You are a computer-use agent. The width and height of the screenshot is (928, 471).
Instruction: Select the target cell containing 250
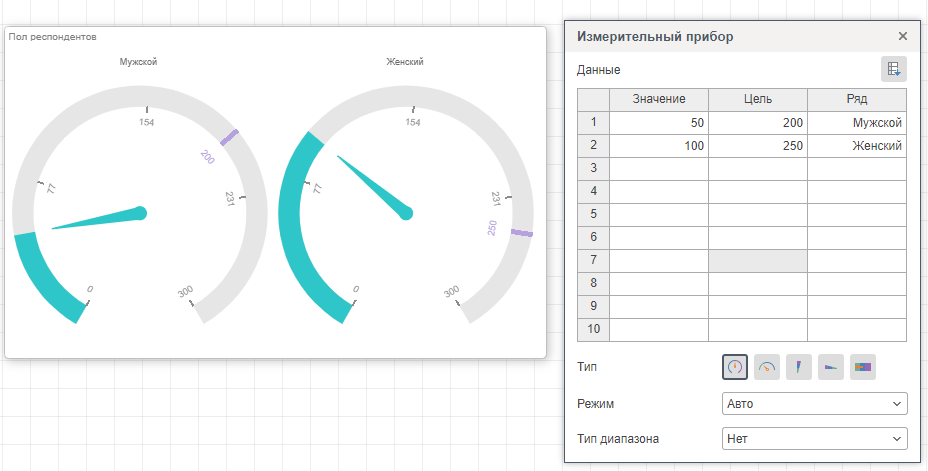tap(757, 146)
